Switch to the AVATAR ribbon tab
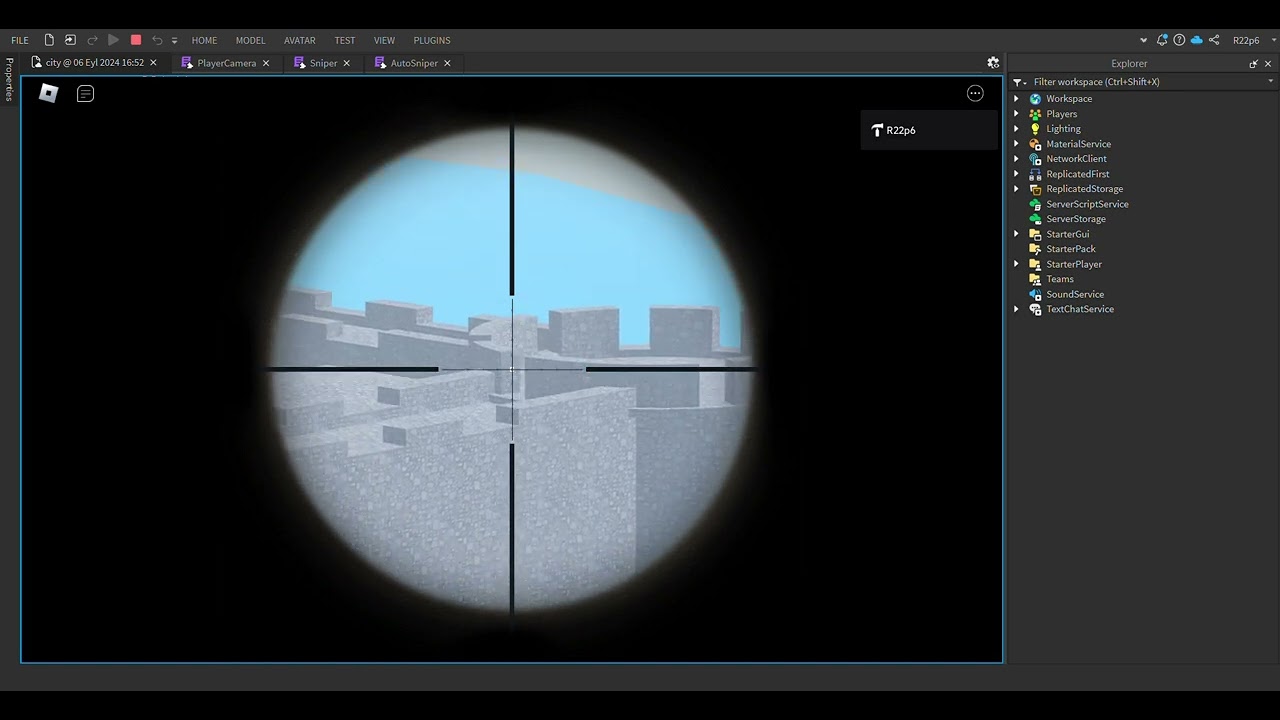 (x=300, y=40)
